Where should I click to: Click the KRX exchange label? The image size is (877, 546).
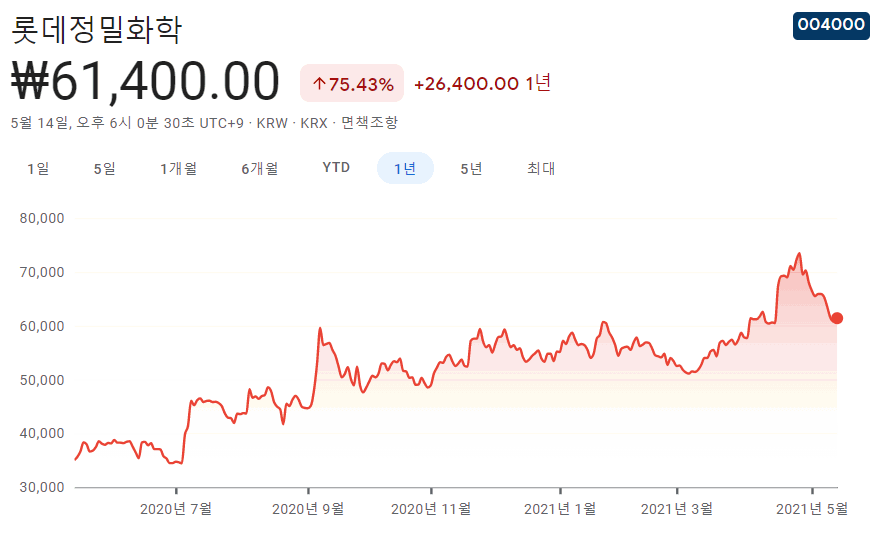314,123
